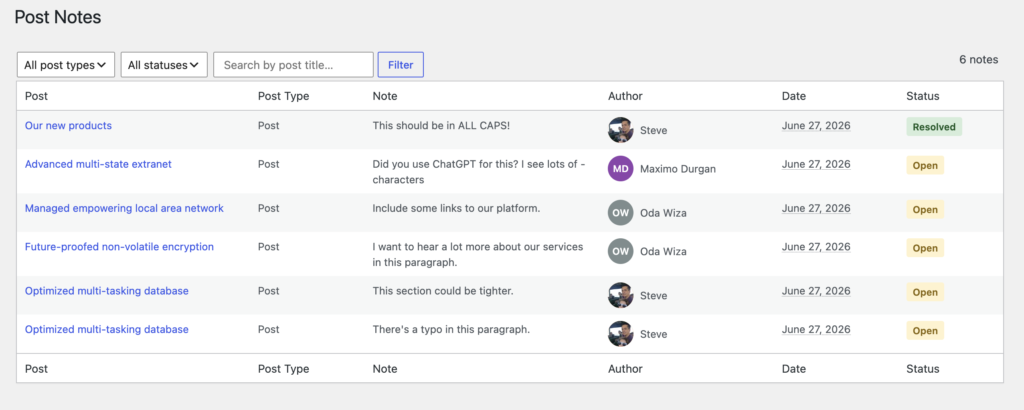Open the All statuses dropdown
1024x410 pixels.
point(164,65)
